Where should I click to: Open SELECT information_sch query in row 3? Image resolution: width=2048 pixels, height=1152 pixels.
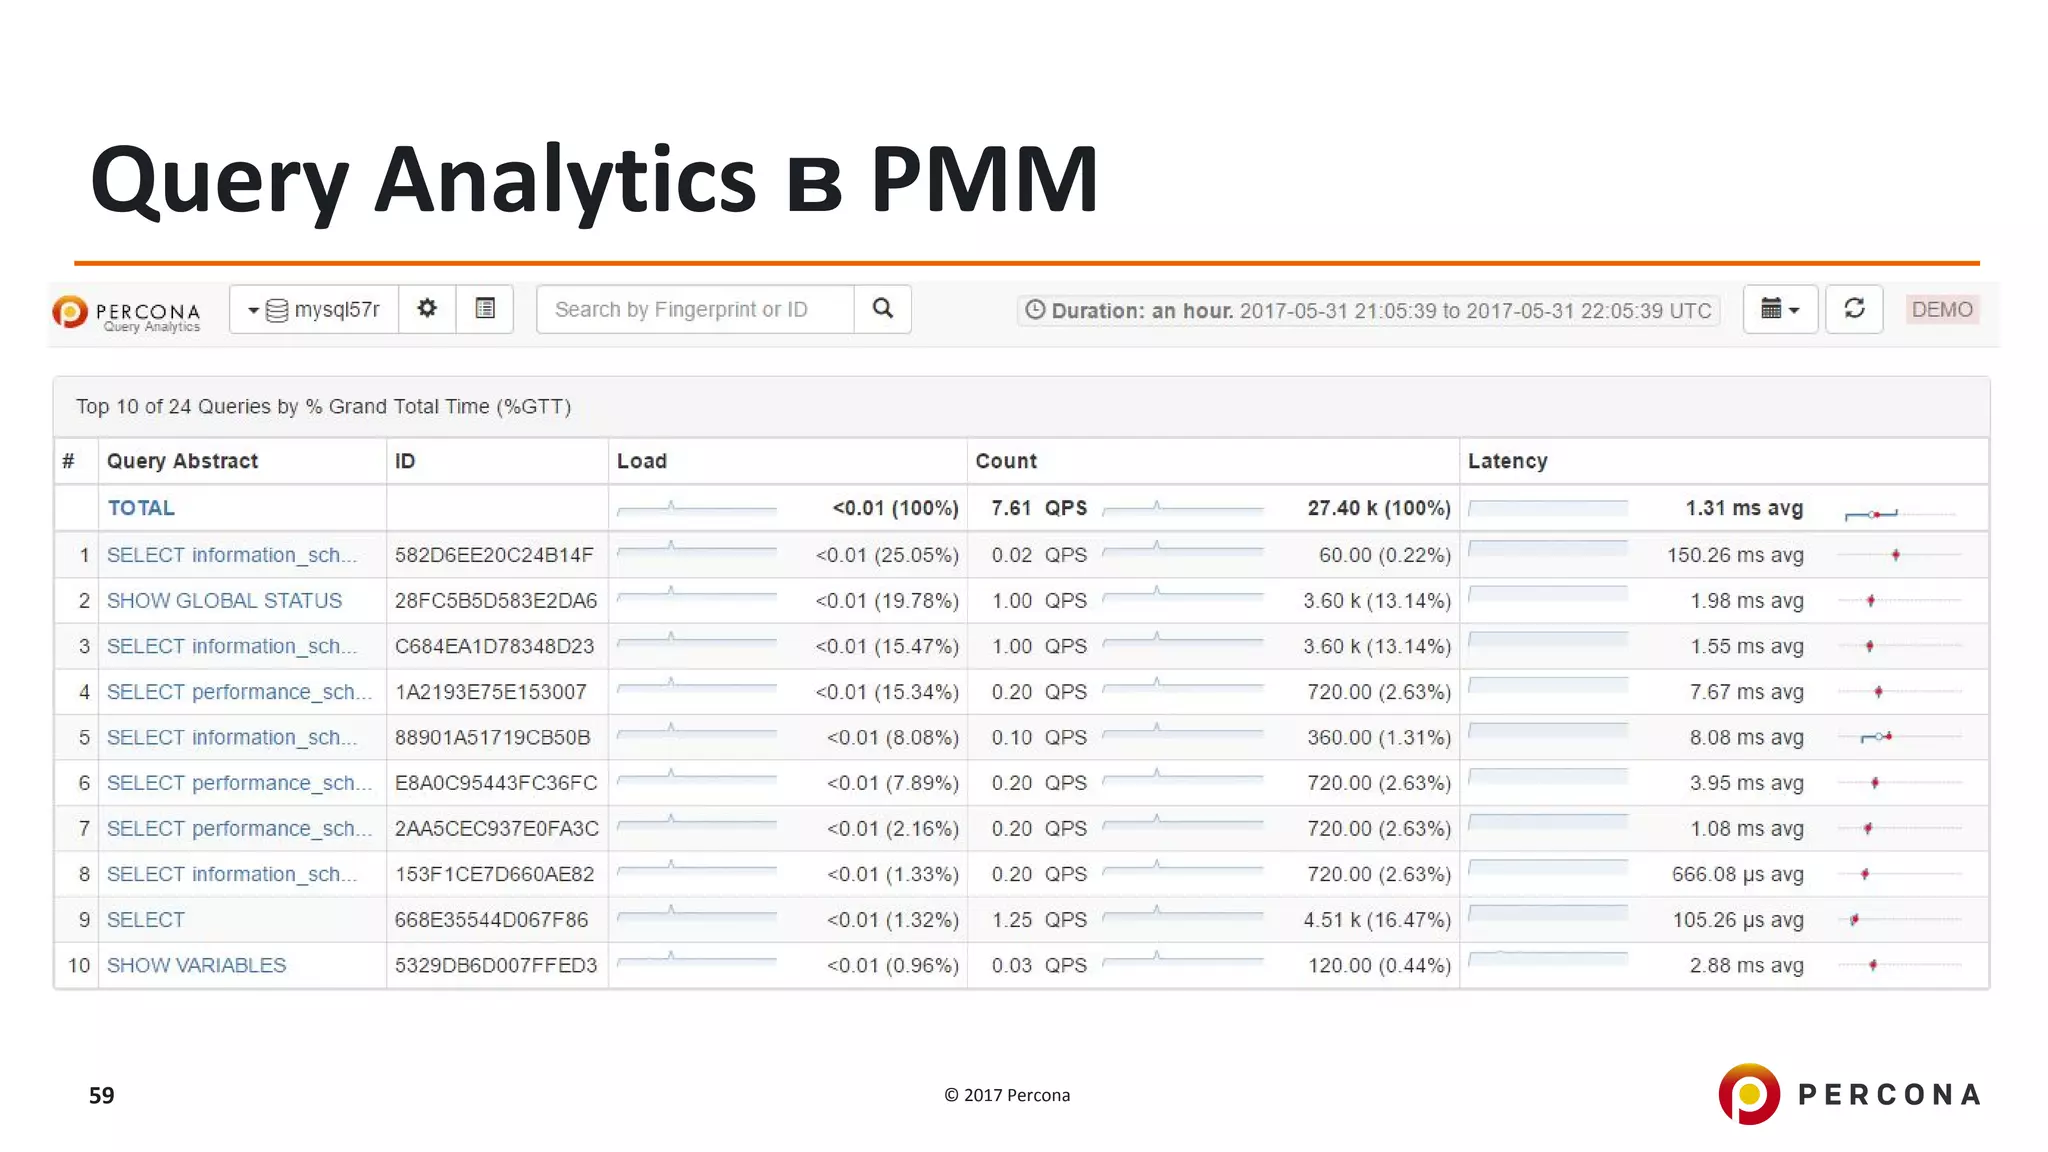click(232, 646)
